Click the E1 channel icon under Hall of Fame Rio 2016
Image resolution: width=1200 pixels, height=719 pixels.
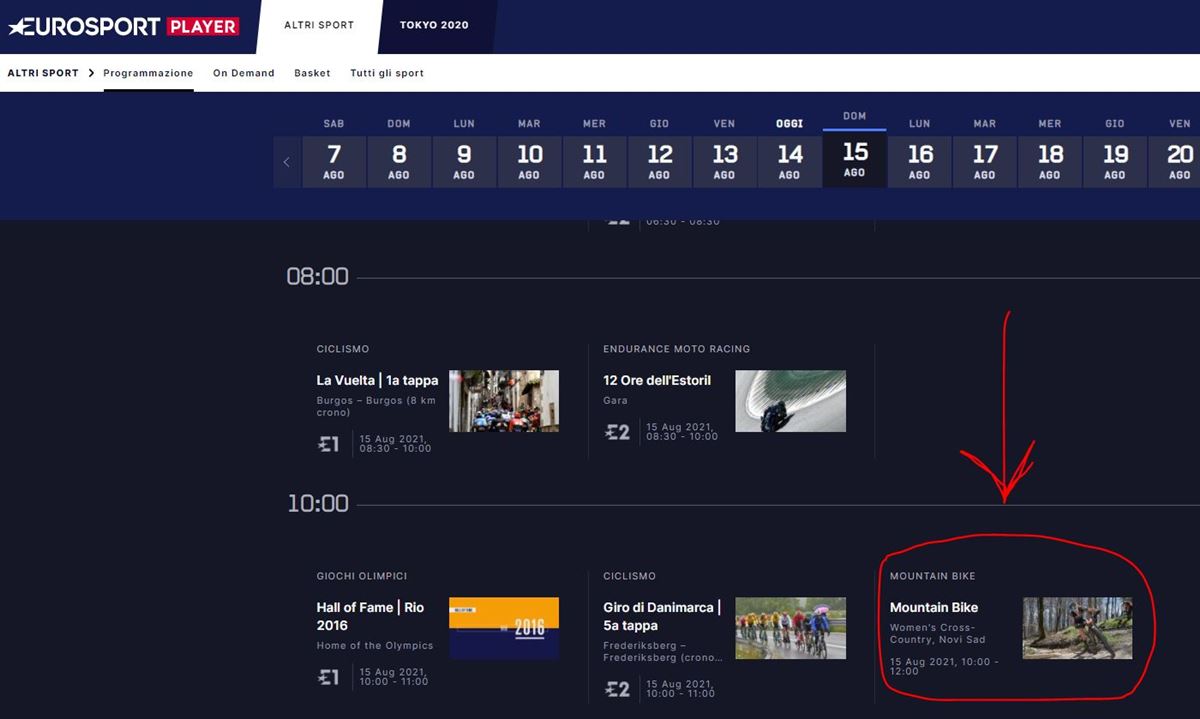[328, 677]
